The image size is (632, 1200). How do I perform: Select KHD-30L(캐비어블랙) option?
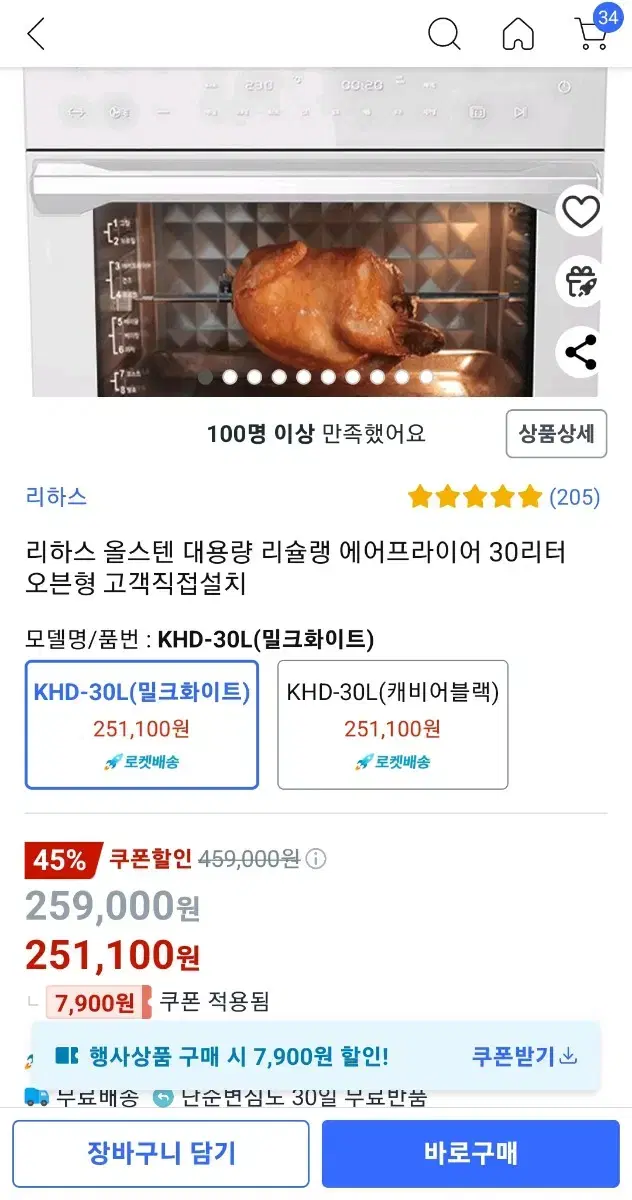click(393, 725)
